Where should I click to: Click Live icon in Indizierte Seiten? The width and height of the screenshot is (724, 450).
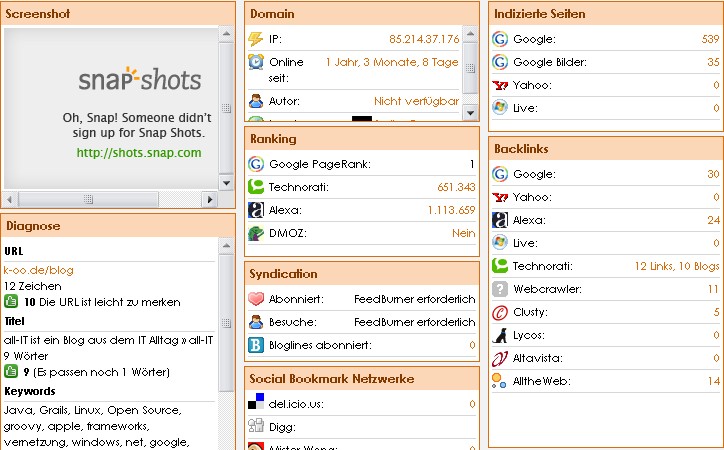pyautogui.click(x=500, y=107)
